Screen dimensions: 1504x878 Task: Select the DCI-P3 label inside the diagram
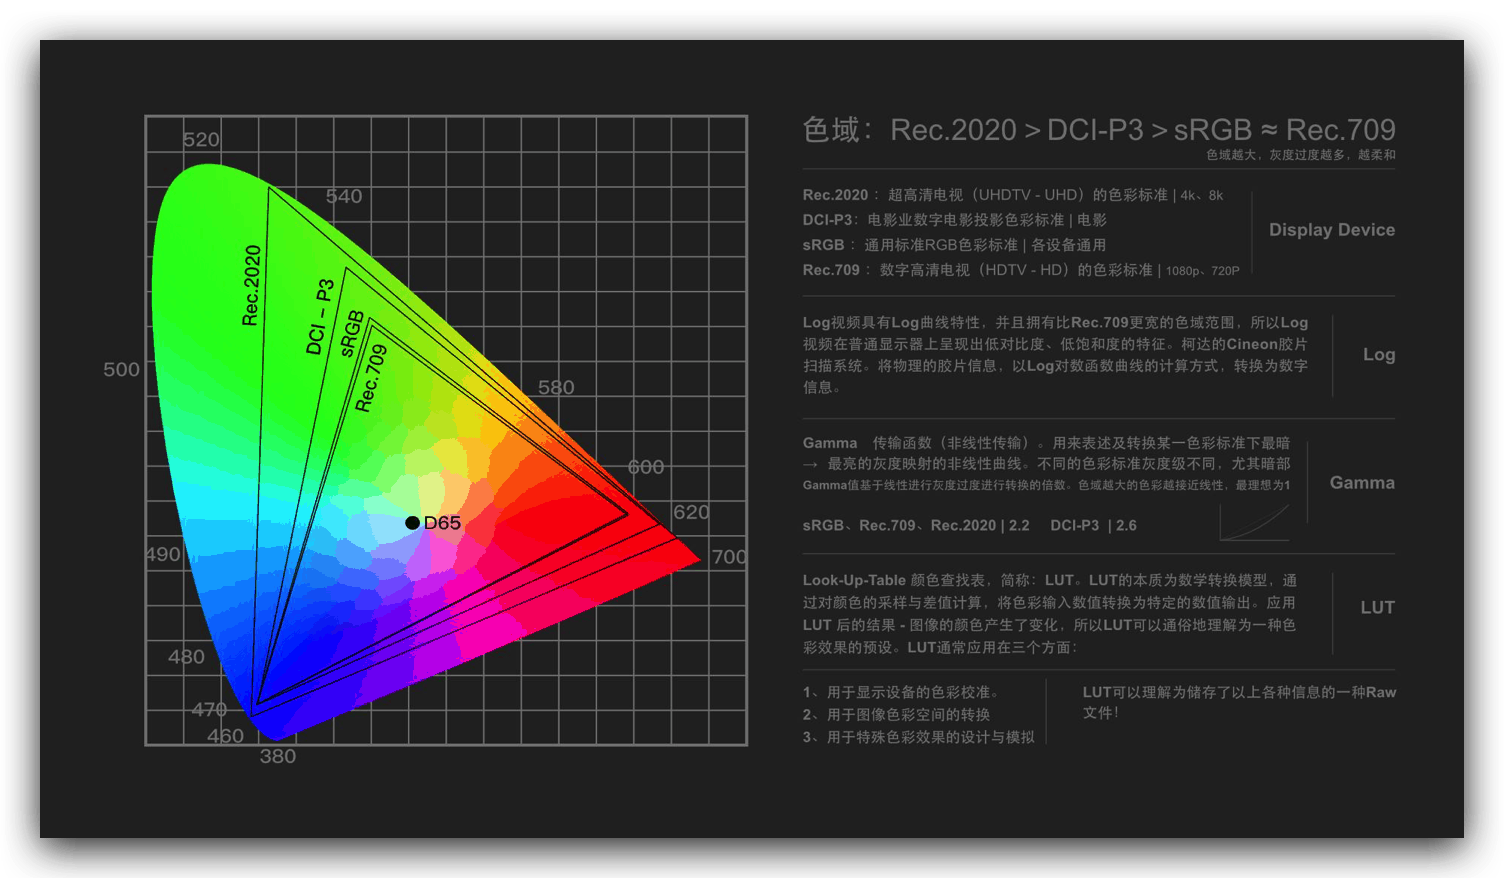(x=320, y=317)
